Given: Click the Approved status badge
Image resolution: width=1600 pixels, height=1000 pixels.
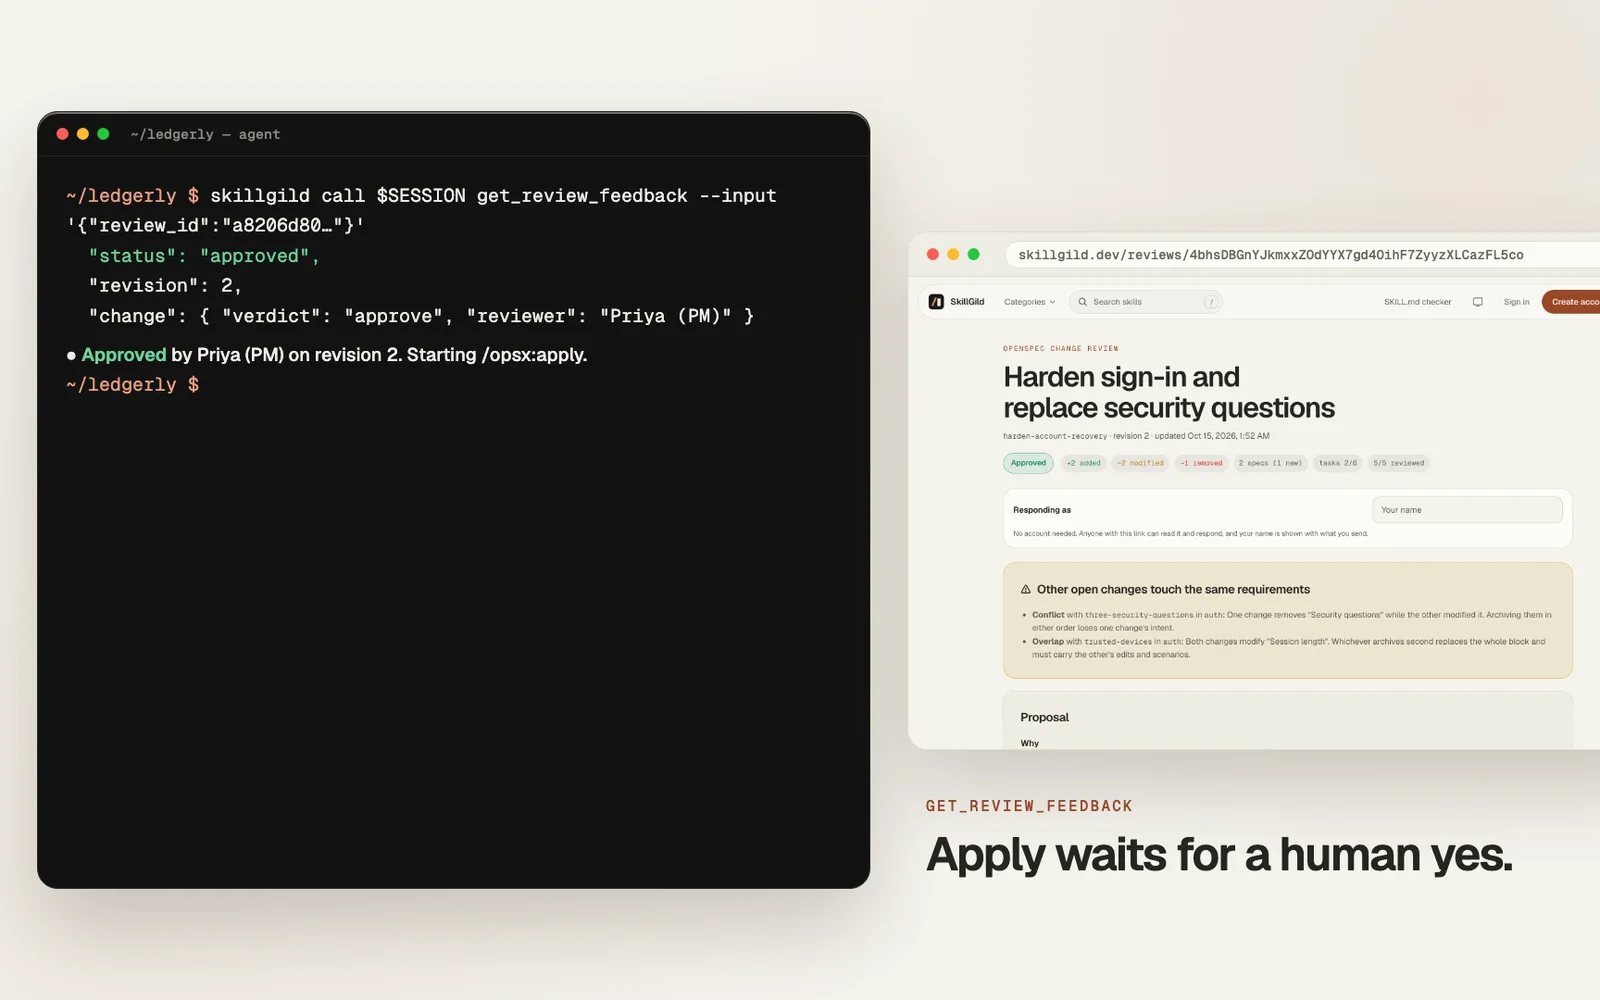Looking at the screenshot, I should click(x=1028, y=463).
